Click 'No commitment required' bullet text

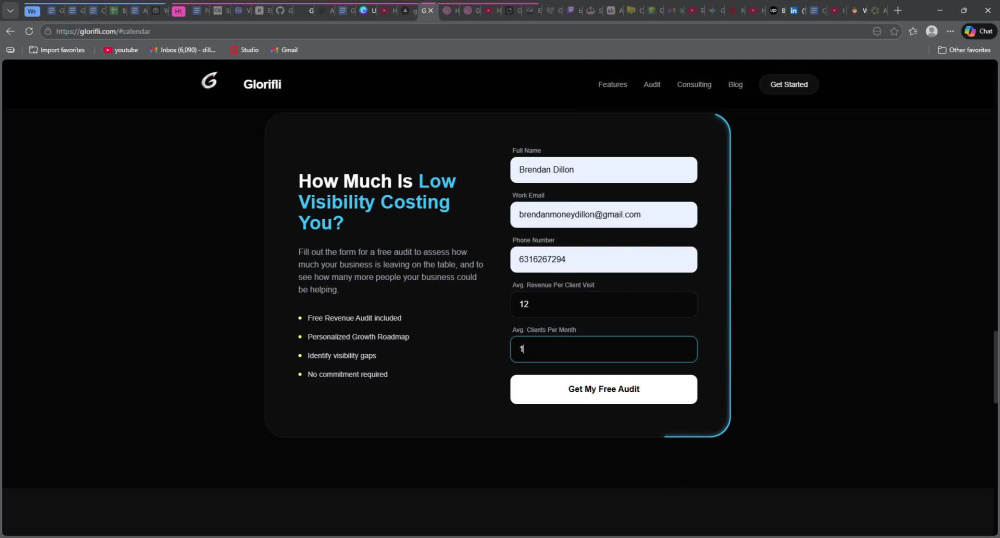[347, 374]
